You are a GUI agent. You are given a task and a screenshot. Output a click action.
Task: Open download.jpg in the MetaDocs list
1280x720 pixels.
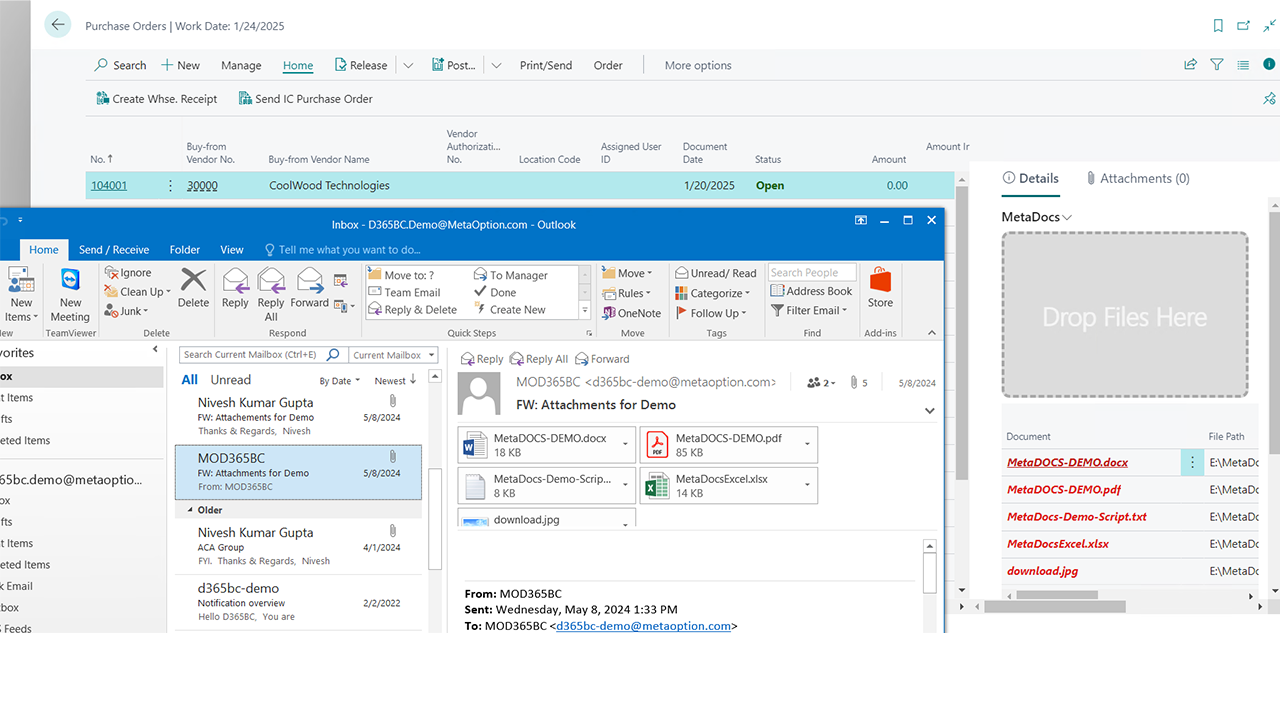[1042, 571]
